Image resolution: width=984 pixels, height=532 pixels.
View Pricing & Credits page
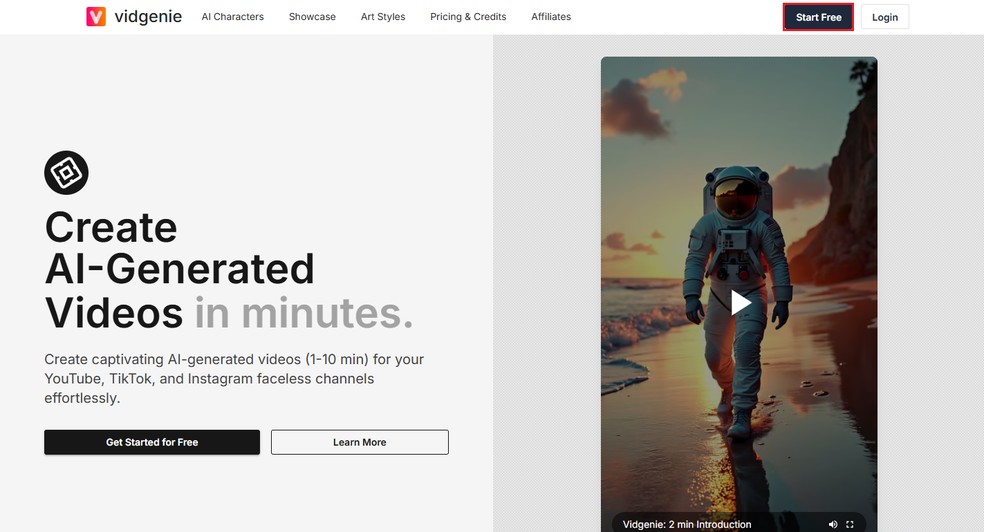468,17
